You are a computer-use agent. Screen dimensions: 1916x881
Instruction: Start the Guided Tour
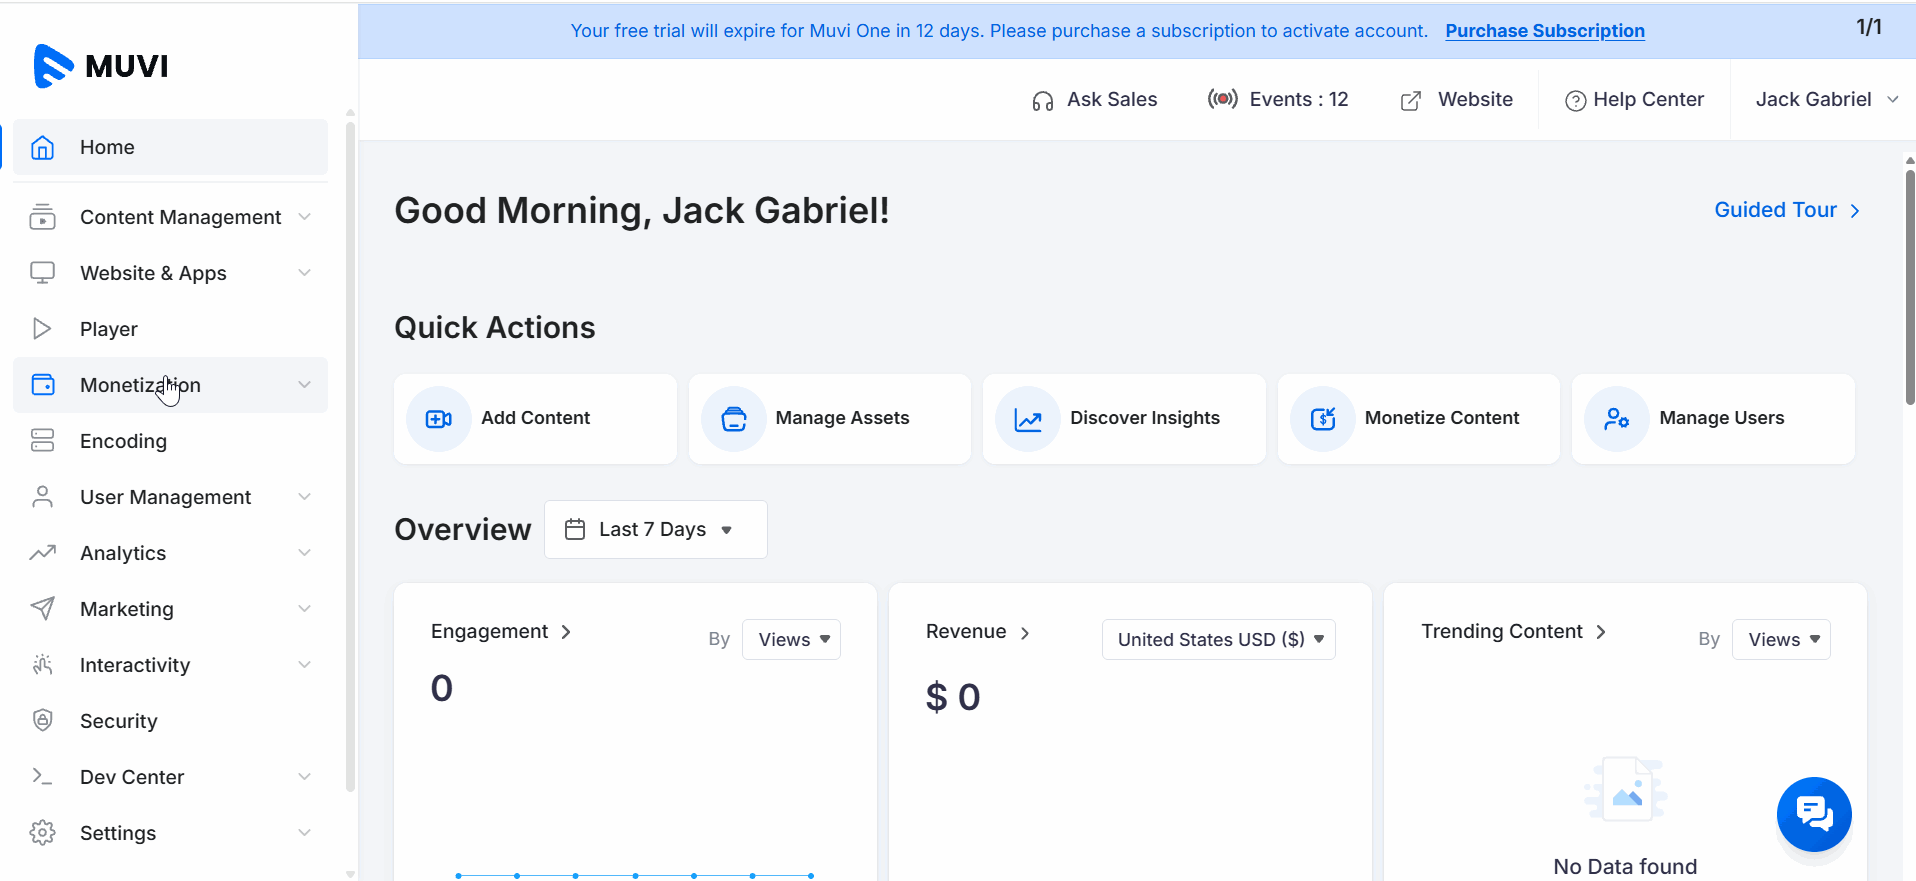(1786, 210)
